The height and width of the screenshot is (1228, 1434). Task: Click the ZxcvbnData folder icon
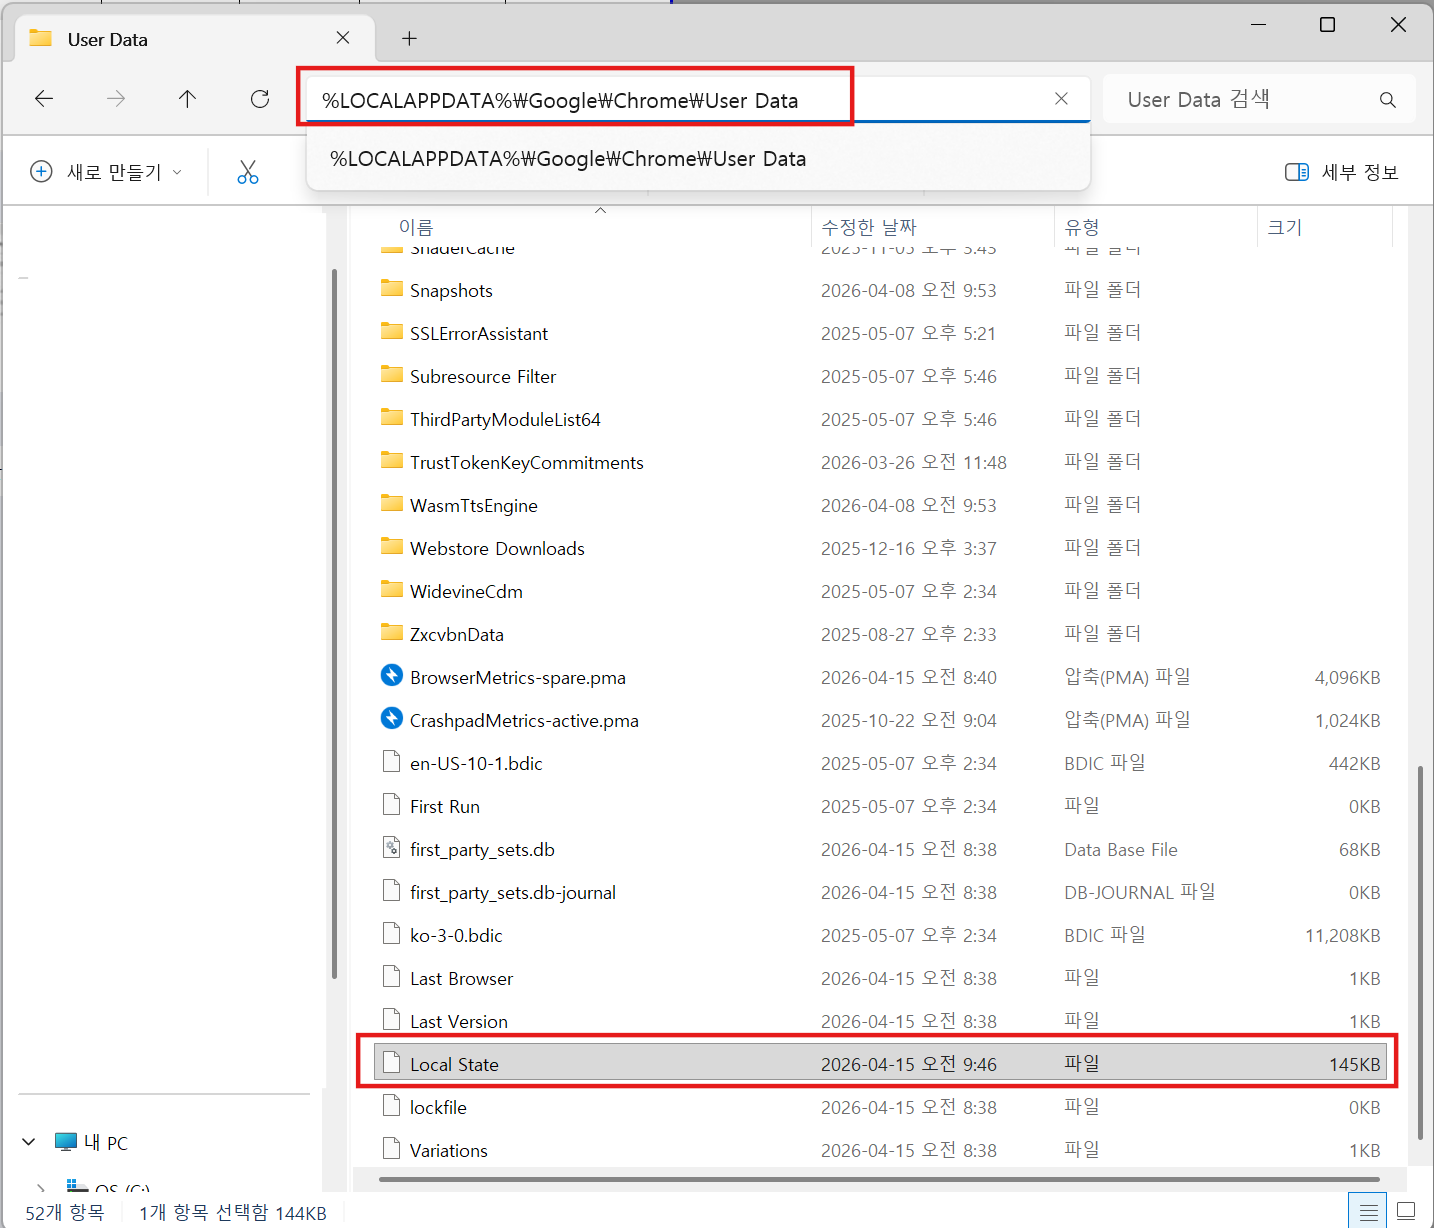point(392,633)
